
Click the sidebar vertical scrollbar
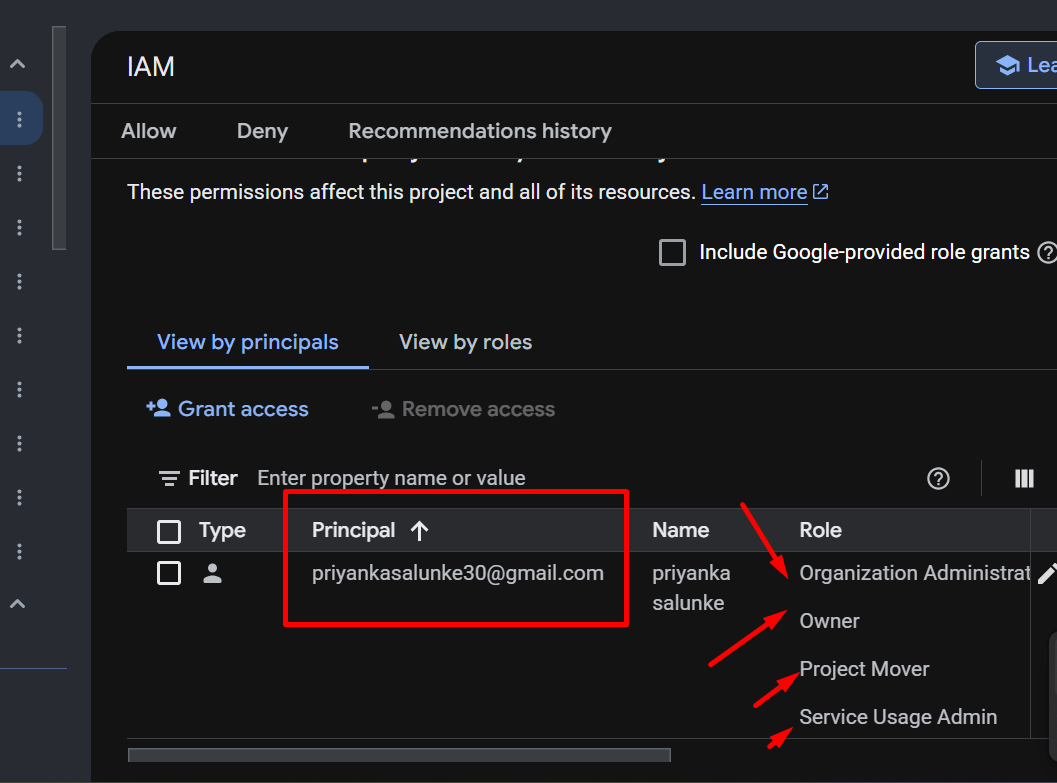point(59,137)
